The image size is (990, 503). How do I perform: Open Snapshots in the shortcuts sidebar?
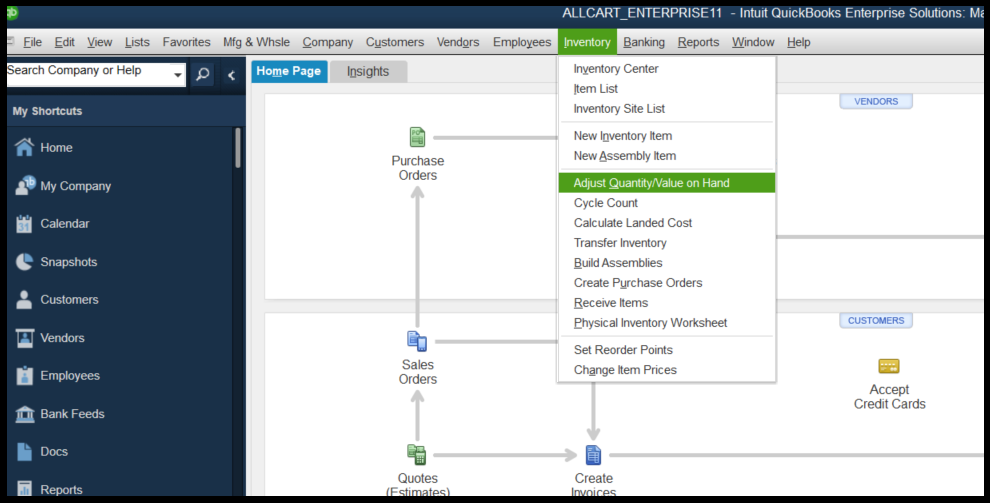[x=68, y=262]
